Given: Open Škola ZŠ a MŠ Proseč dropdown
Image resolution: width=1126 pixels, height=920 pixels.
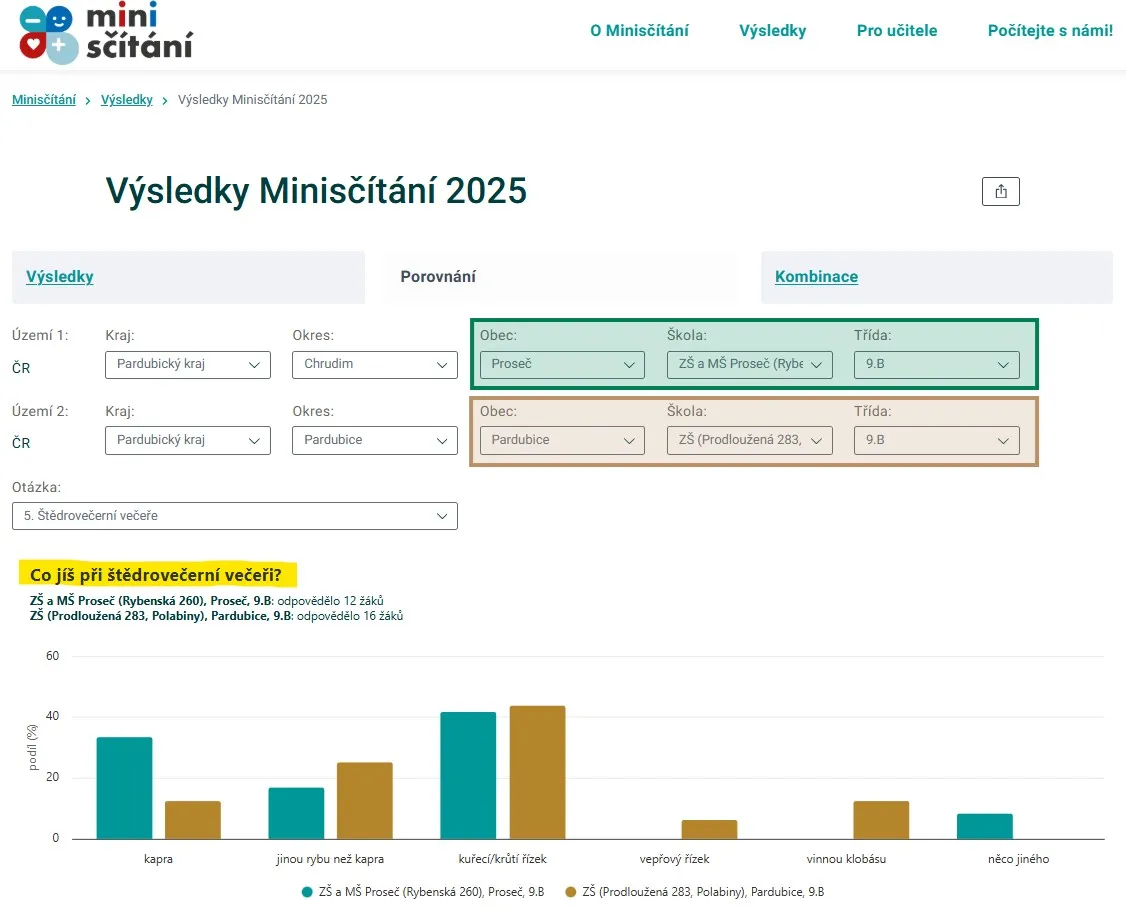Looking at the screenshot, I should coord(750,364).
